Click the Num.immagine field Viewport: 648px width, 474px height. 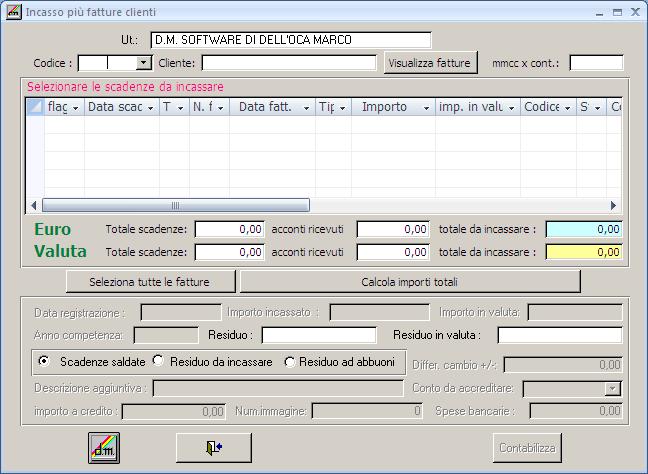[x=367, y=412]
